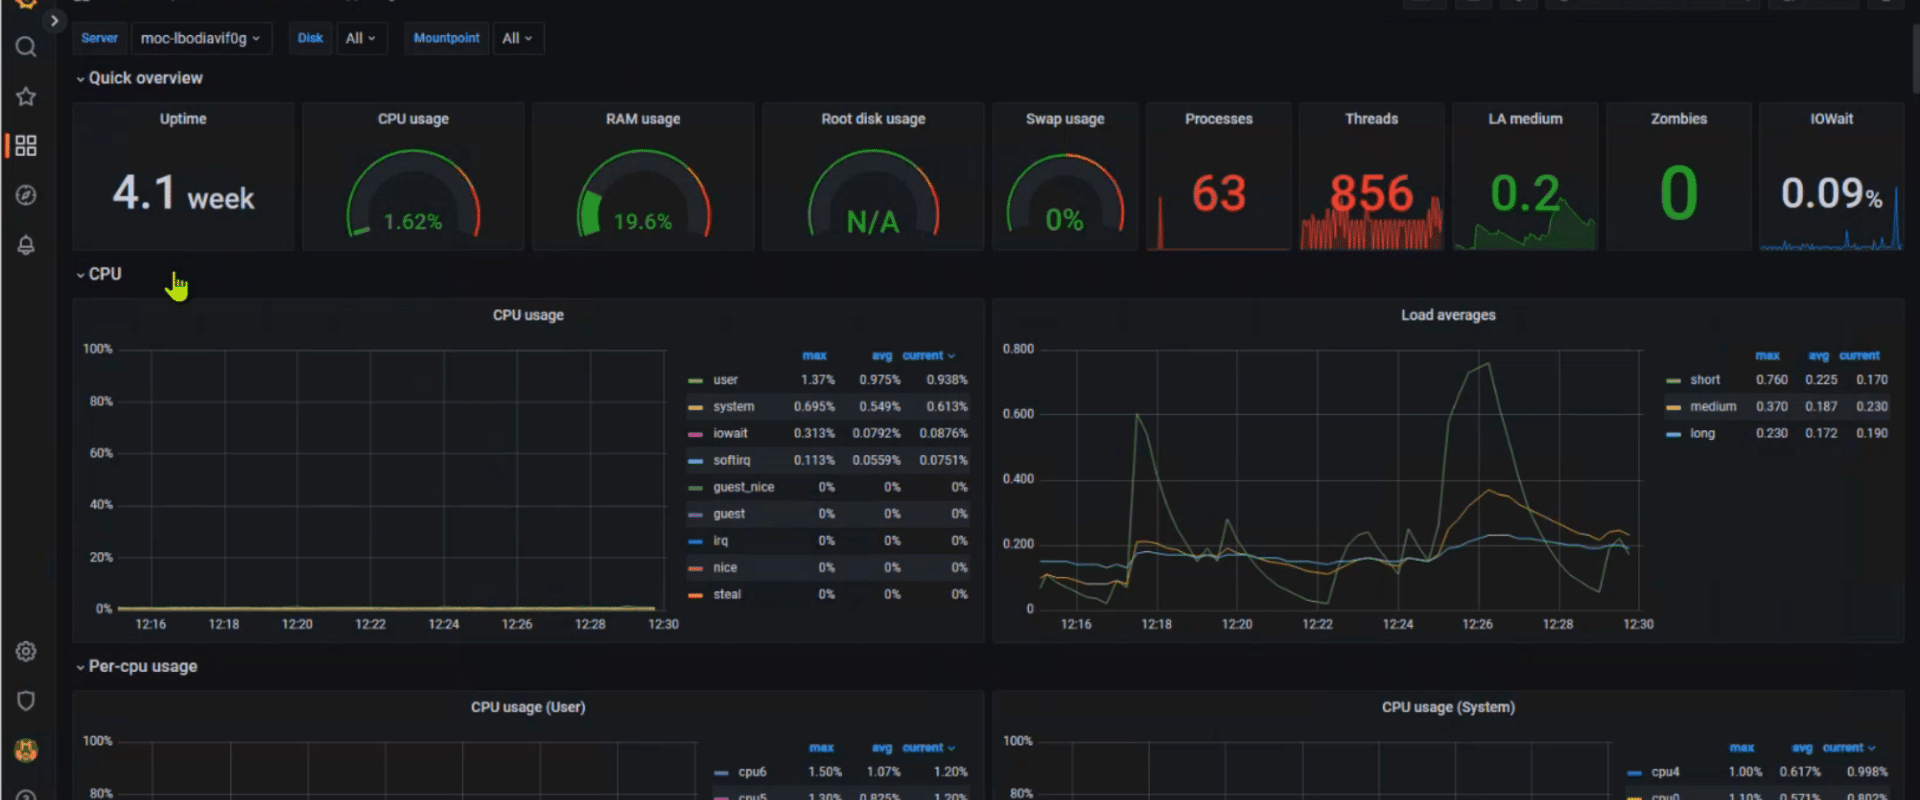Screen dimensions: 1920x800
Task: Toggle the user series in legend
Action: pyautogui.click(x=725, y=380)
